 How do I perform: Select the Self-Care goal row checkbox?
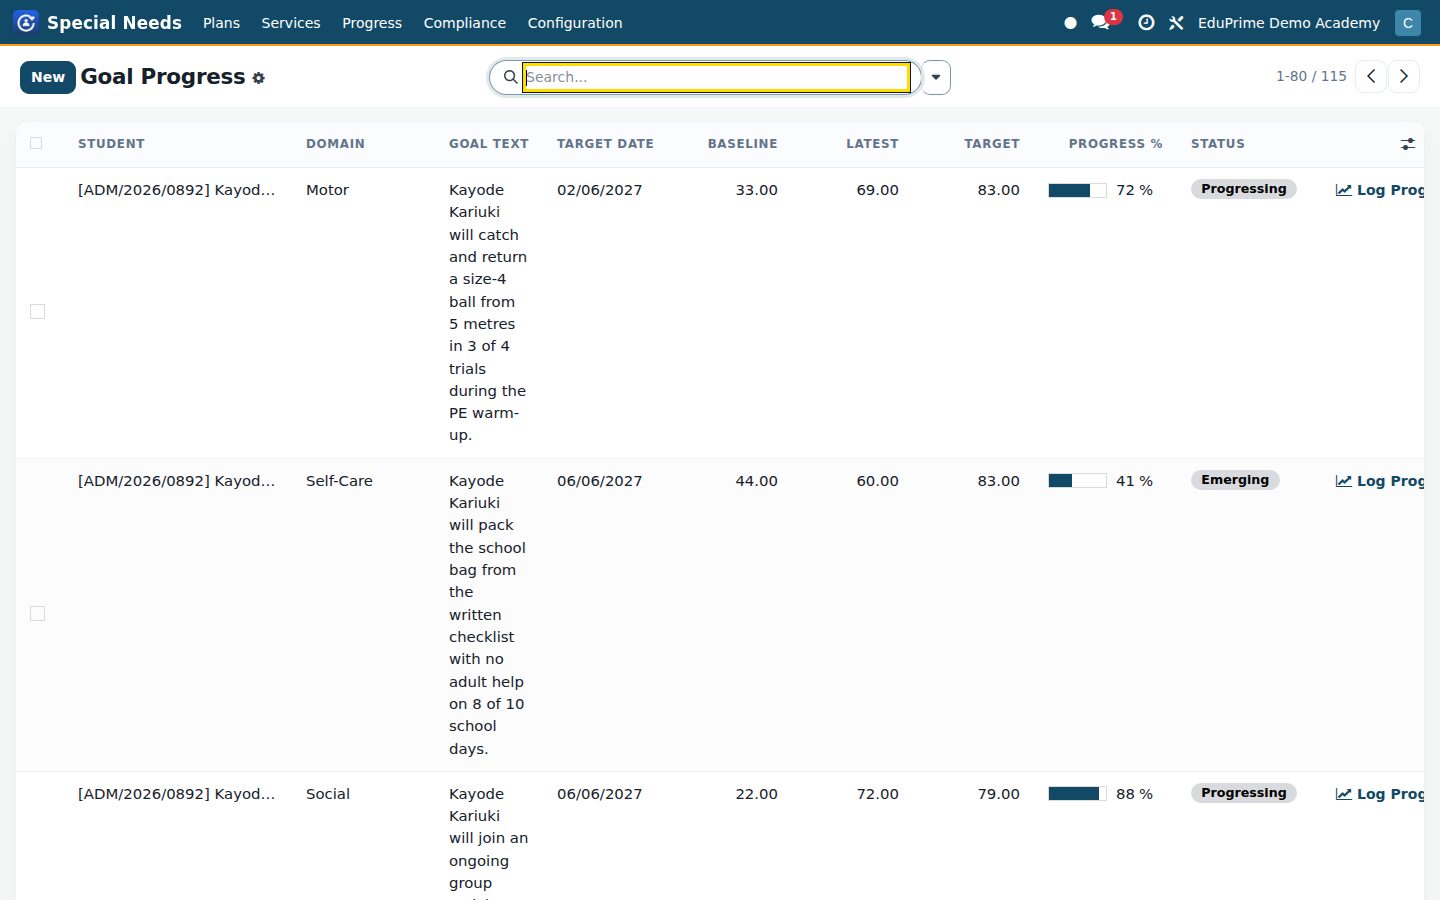pos(37,613)
